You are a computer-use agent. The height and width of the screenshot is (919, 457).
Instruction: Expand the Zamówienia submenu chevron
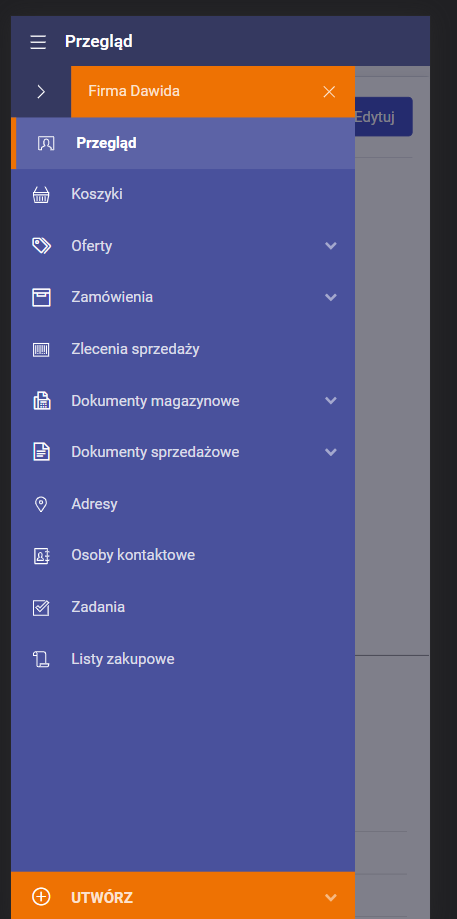pos(331,297)
